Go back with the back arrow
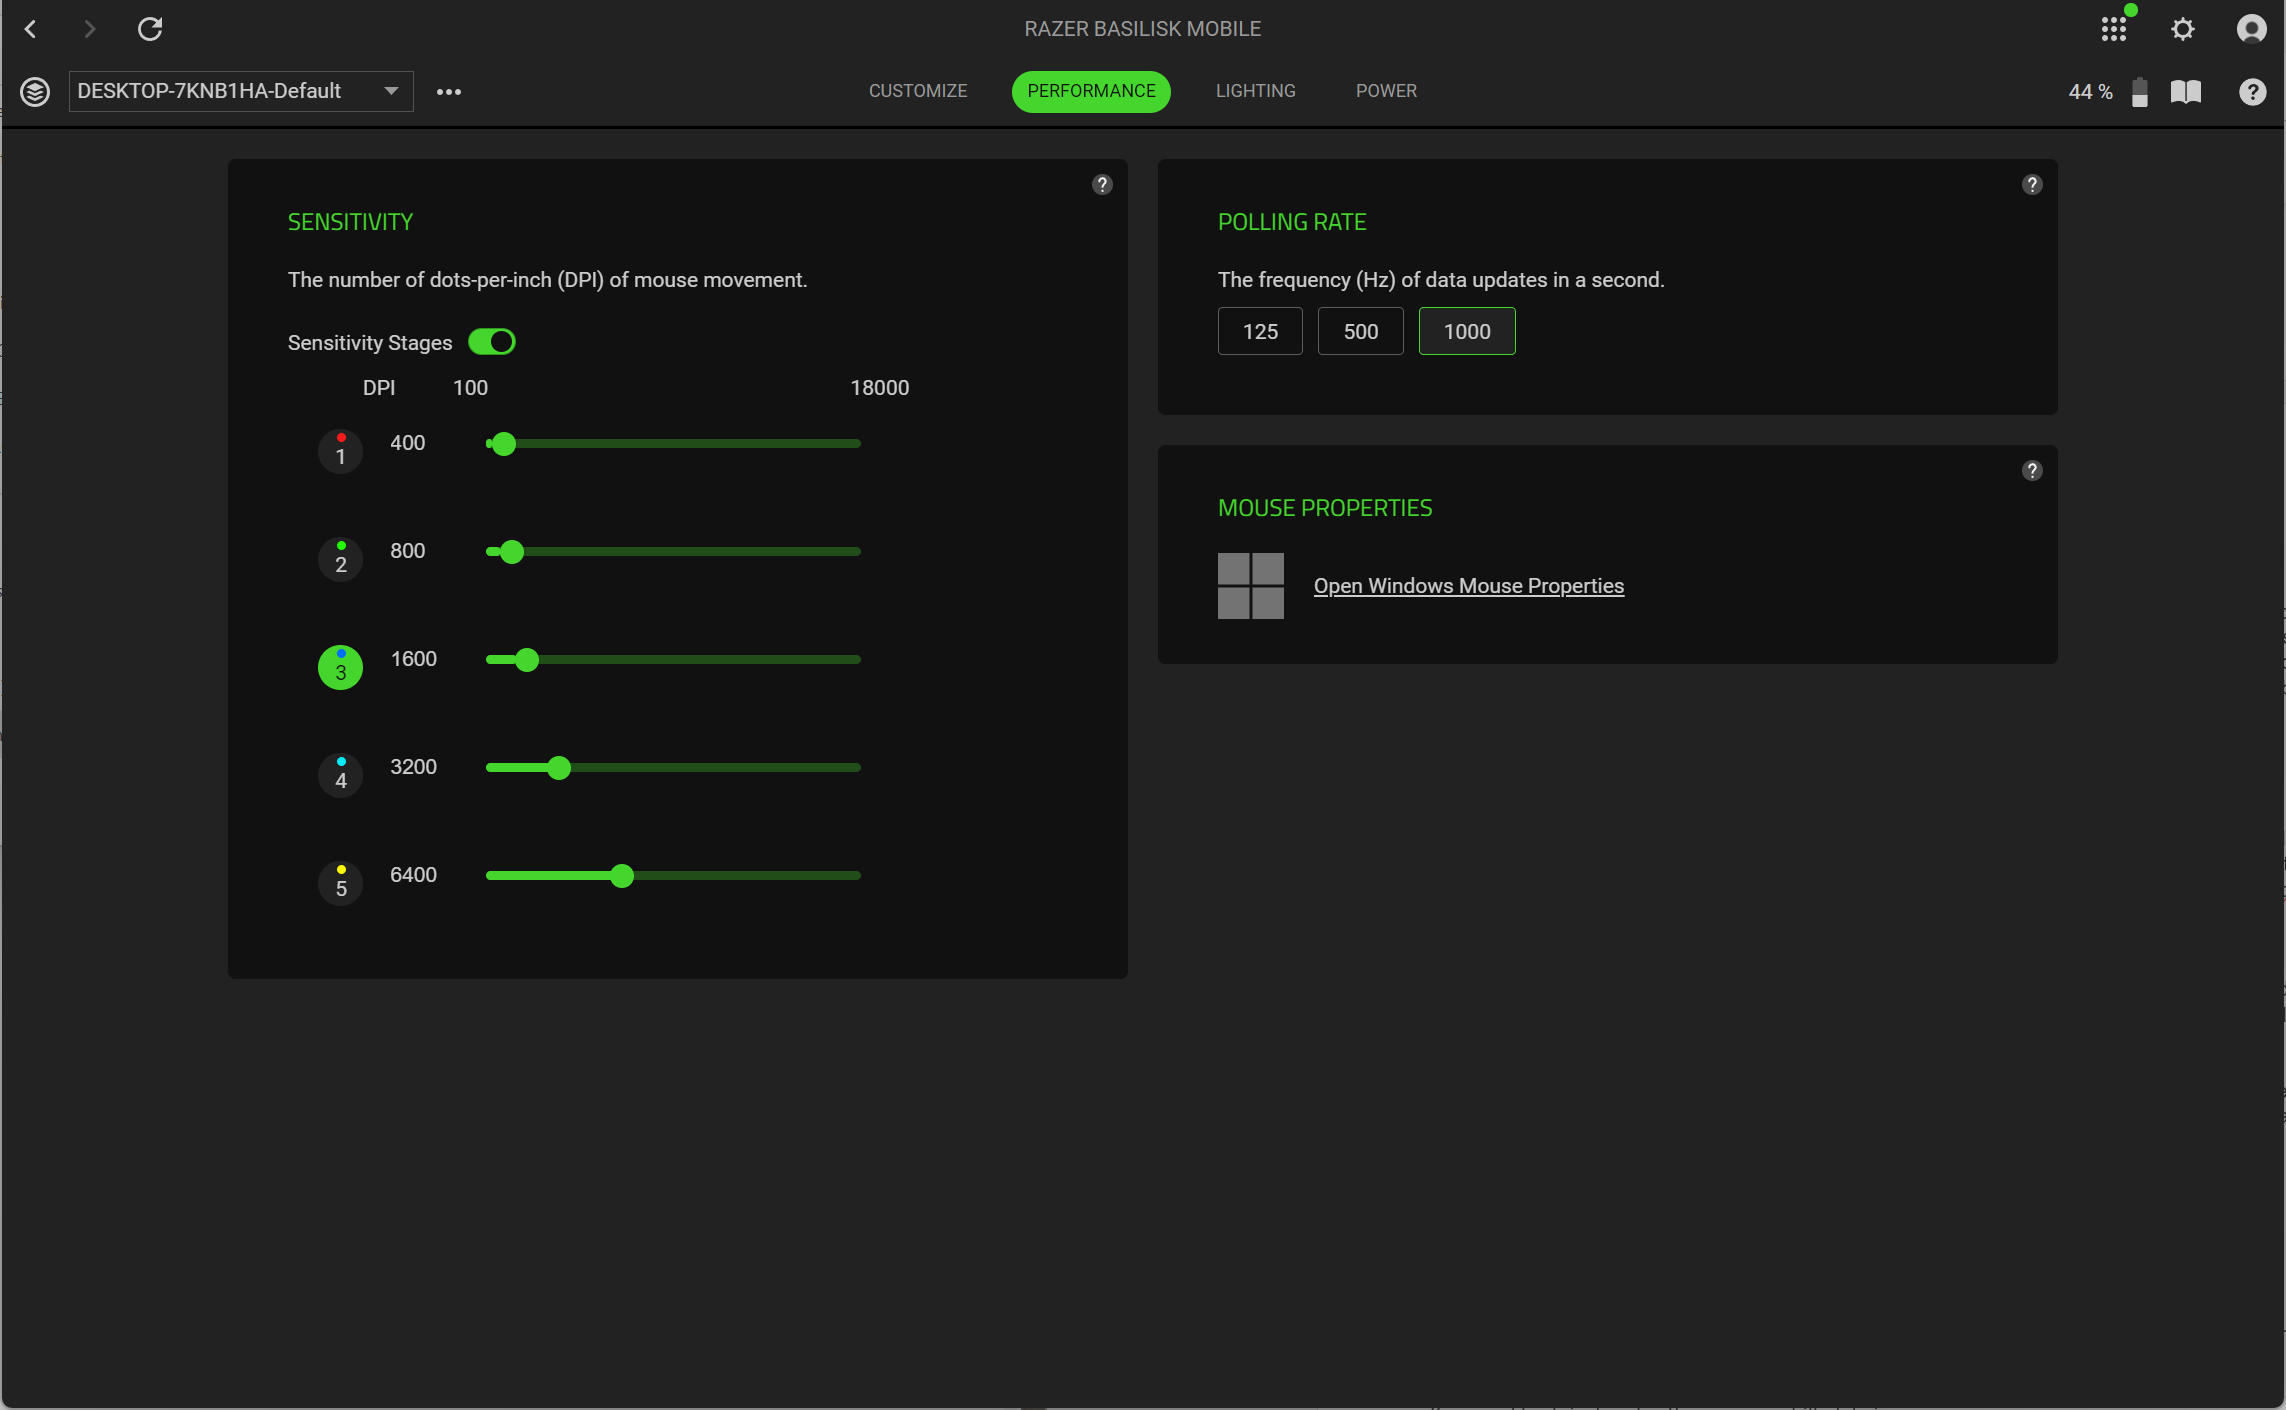This screenshot has width=2286, height=1410. (x=31, y=29)
